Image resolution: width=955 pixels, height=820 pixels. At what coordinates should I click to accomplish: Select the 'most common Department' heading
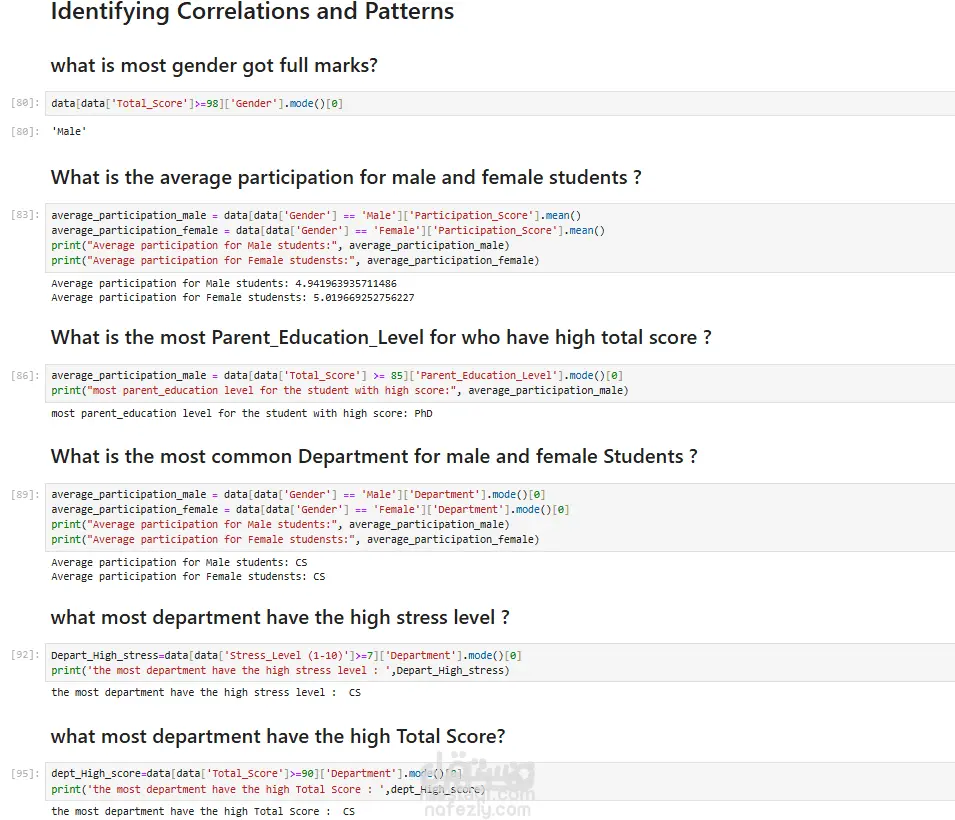coord(374,457)
